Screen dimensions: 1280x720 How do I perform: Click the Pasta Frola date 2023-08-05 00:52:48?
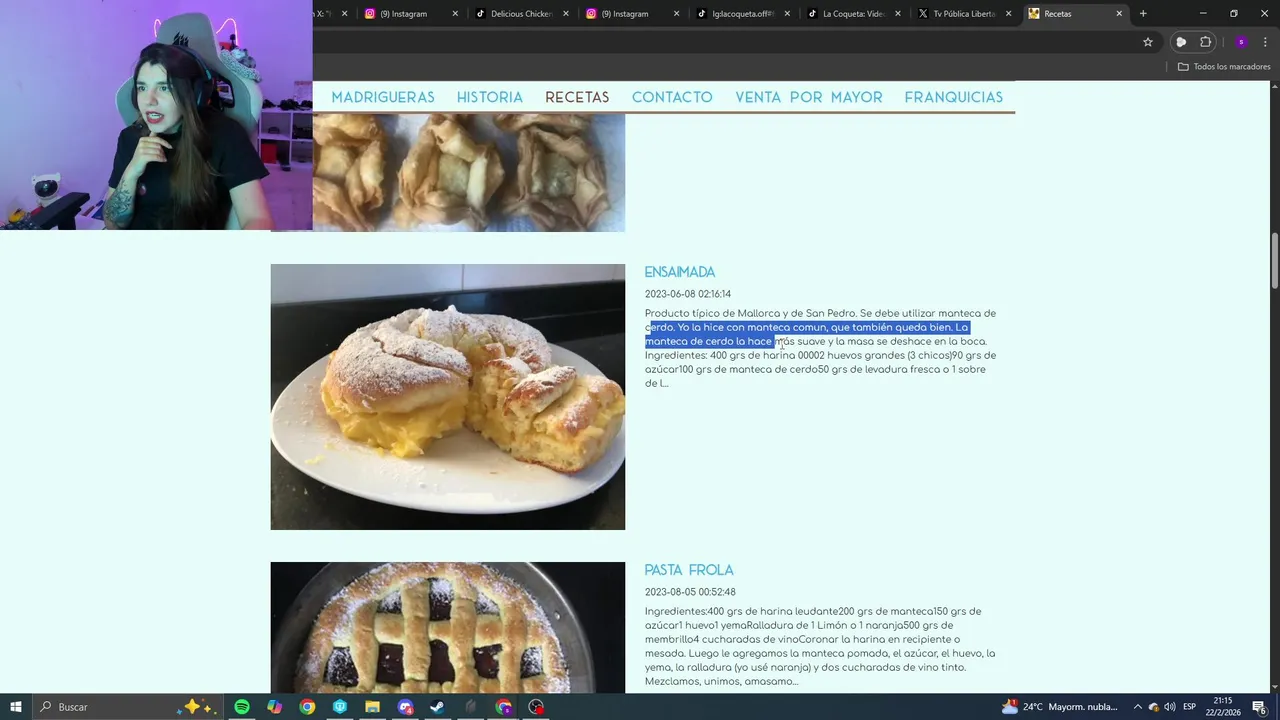(690, 592)
